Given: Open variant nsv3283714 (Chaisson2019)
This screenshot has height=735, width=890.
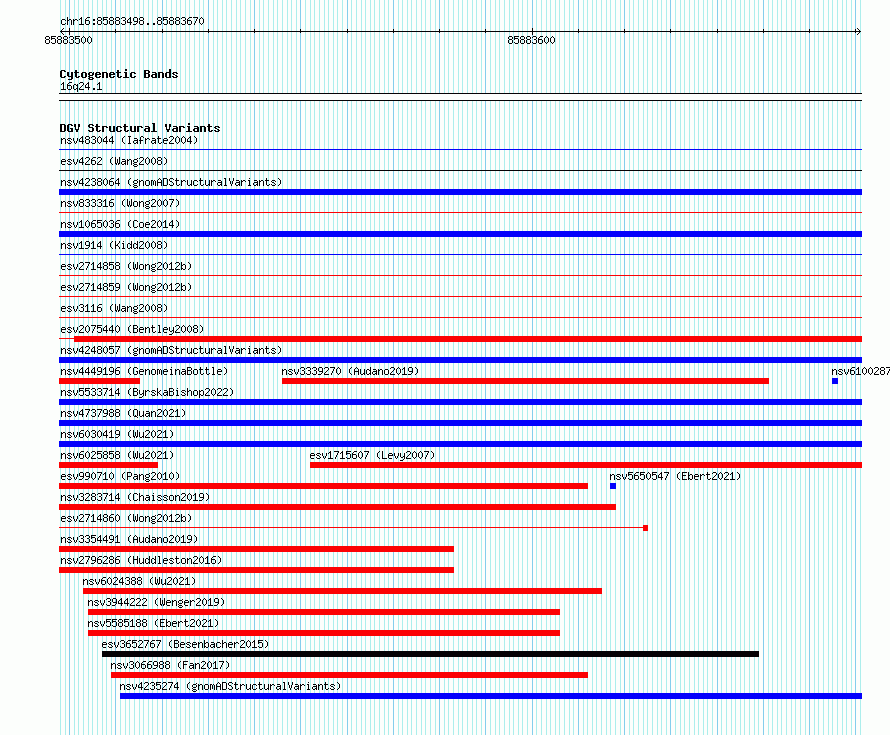Looking at the screenshot, I should coord(135,497).
